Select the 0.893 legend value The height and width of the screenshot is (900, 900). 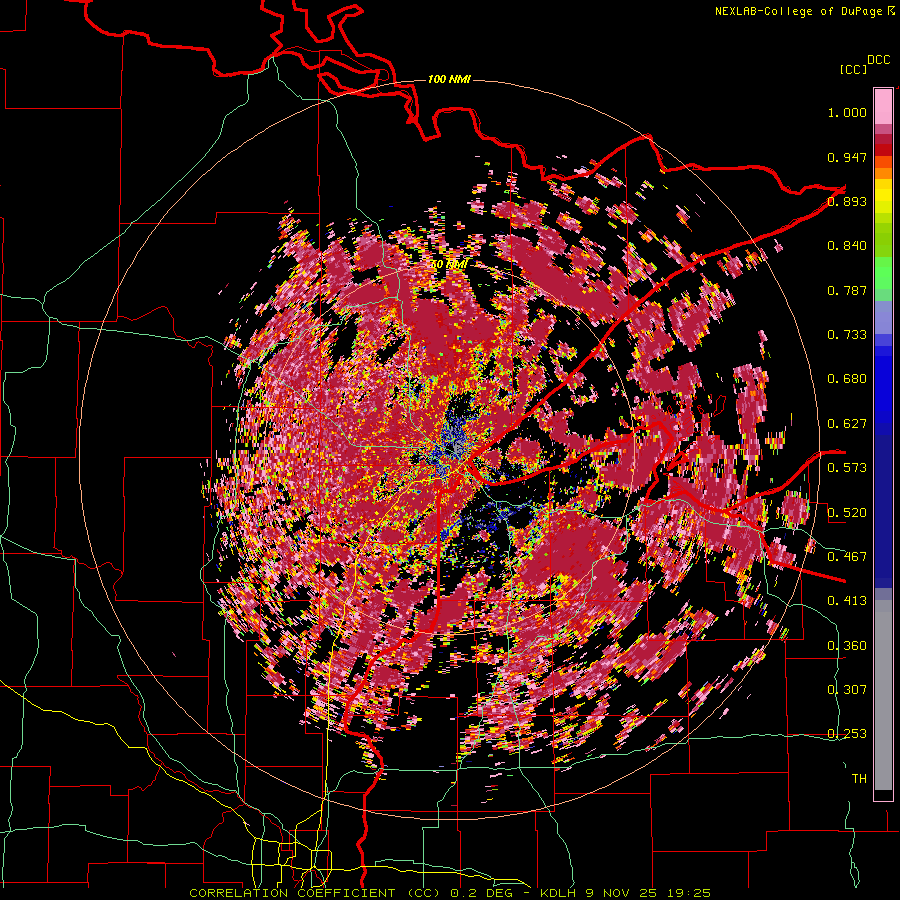click(x=847, y=201)
